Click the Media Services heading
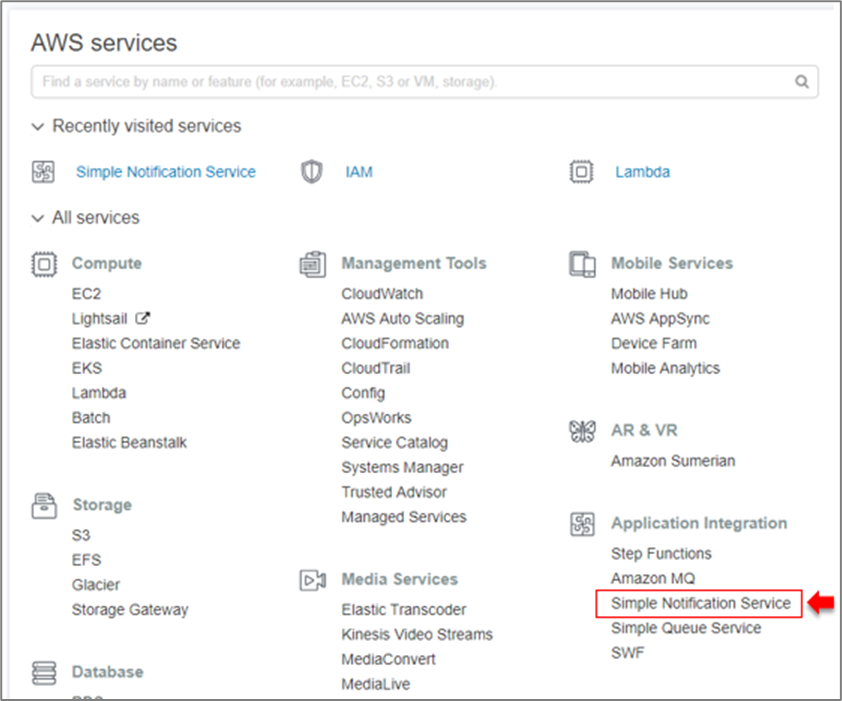842x701 pixels. 400,579
